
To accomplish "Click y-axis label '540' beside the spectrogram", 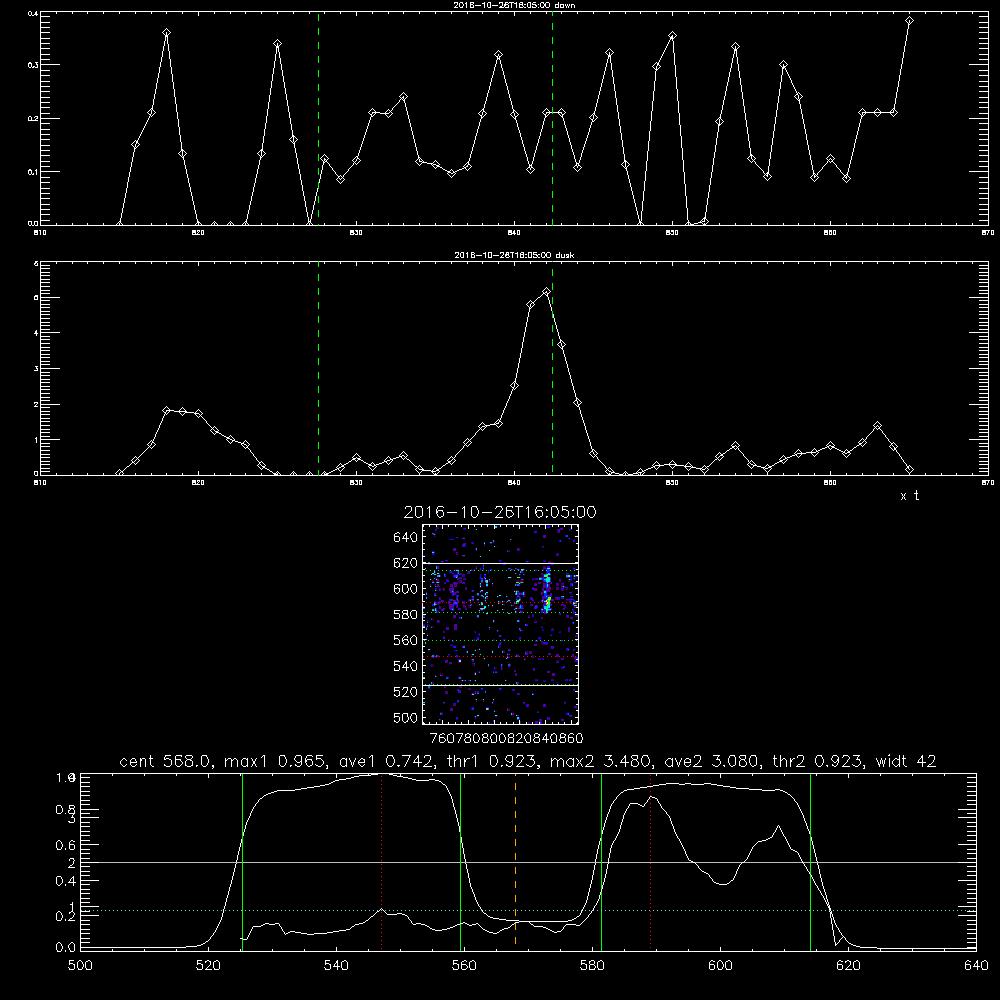I will pos(406,666).
